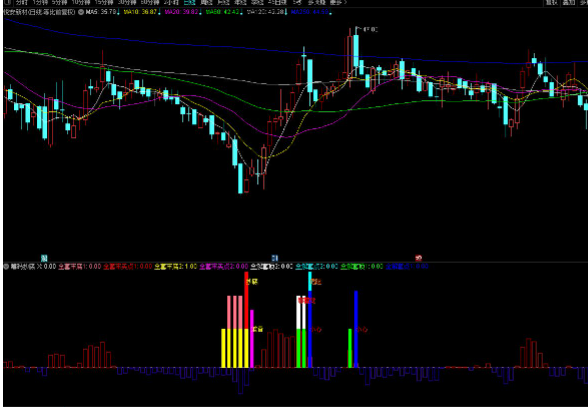Click the magenta MA20 value label

pos(182,12)
